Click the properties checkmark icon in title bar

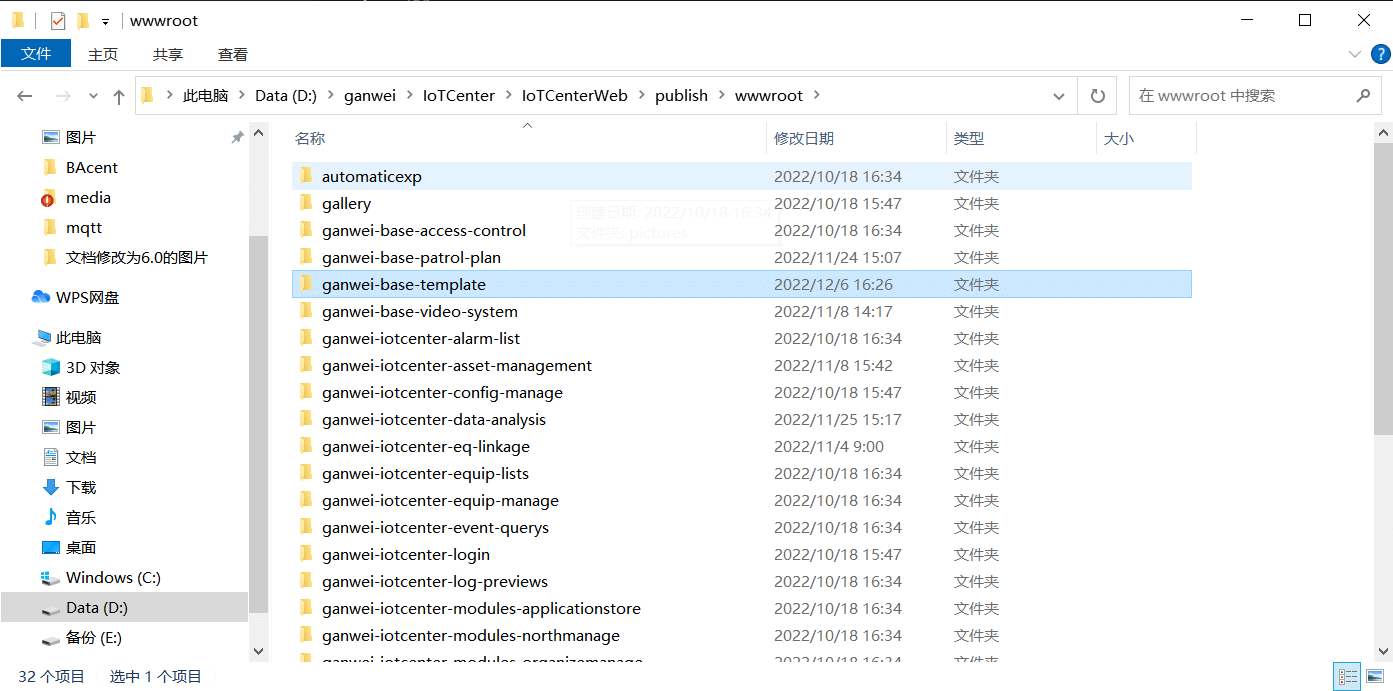tap(58, 20)
